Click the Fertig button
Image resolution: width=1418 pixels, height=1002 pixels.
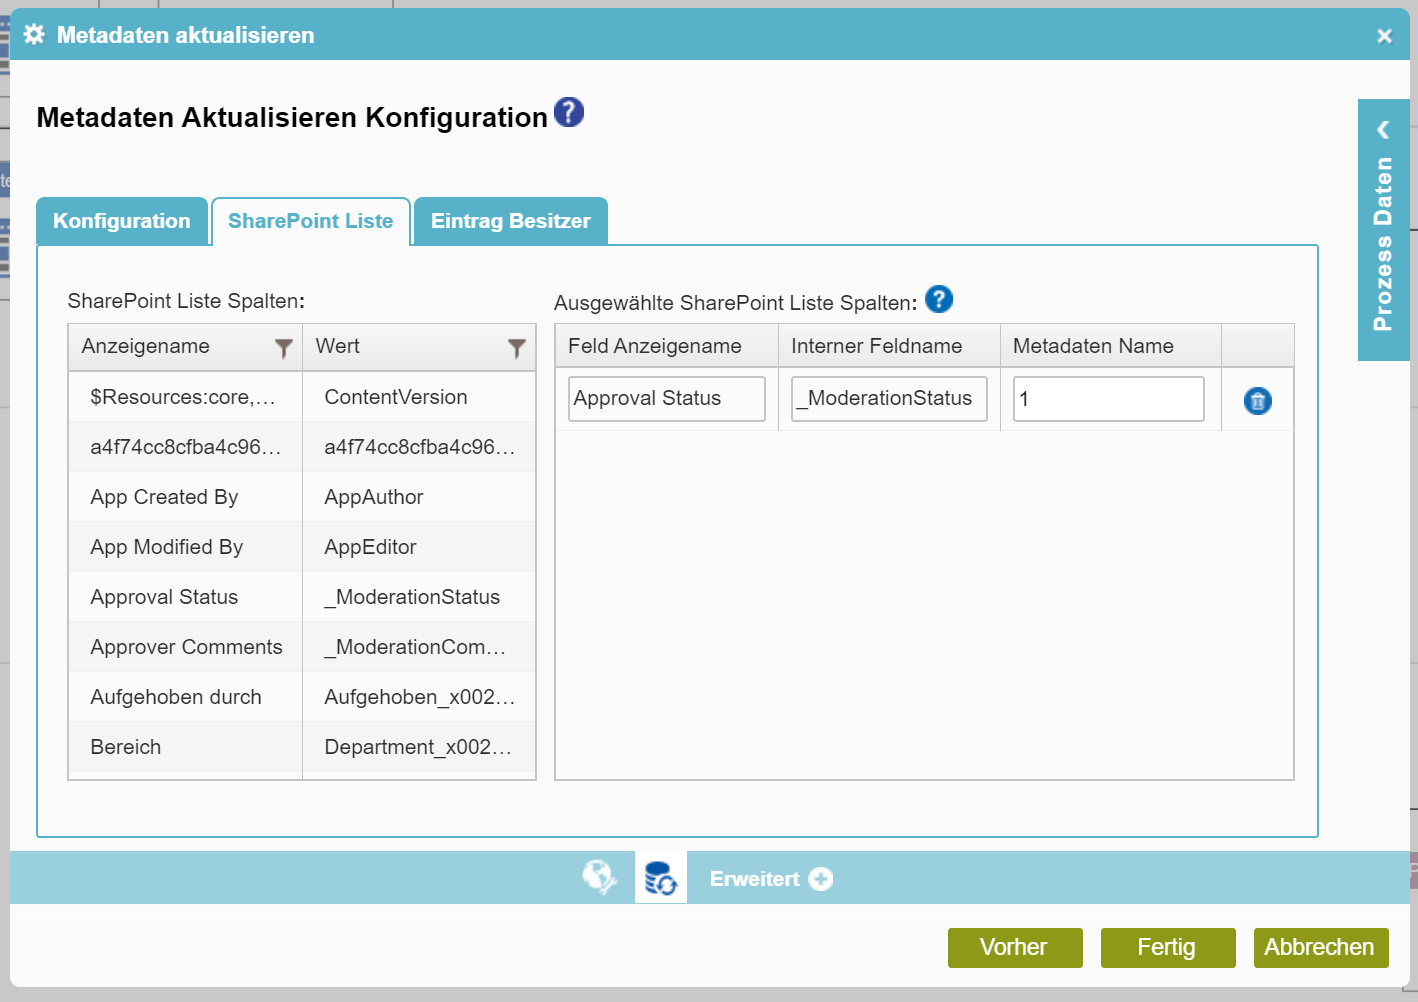1167,947
